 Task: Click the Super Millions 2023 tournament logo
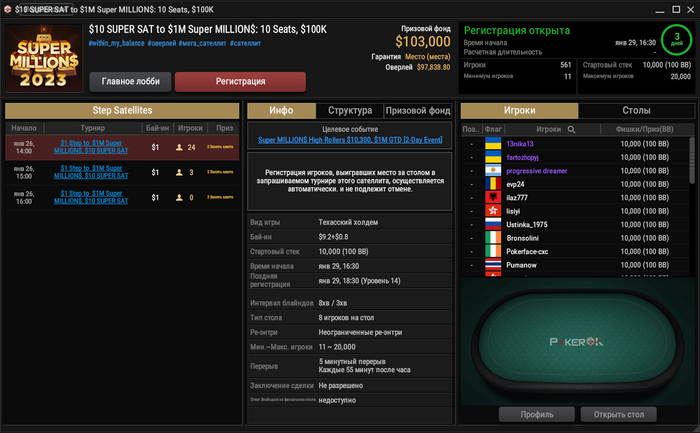click(x=44, y=58)
